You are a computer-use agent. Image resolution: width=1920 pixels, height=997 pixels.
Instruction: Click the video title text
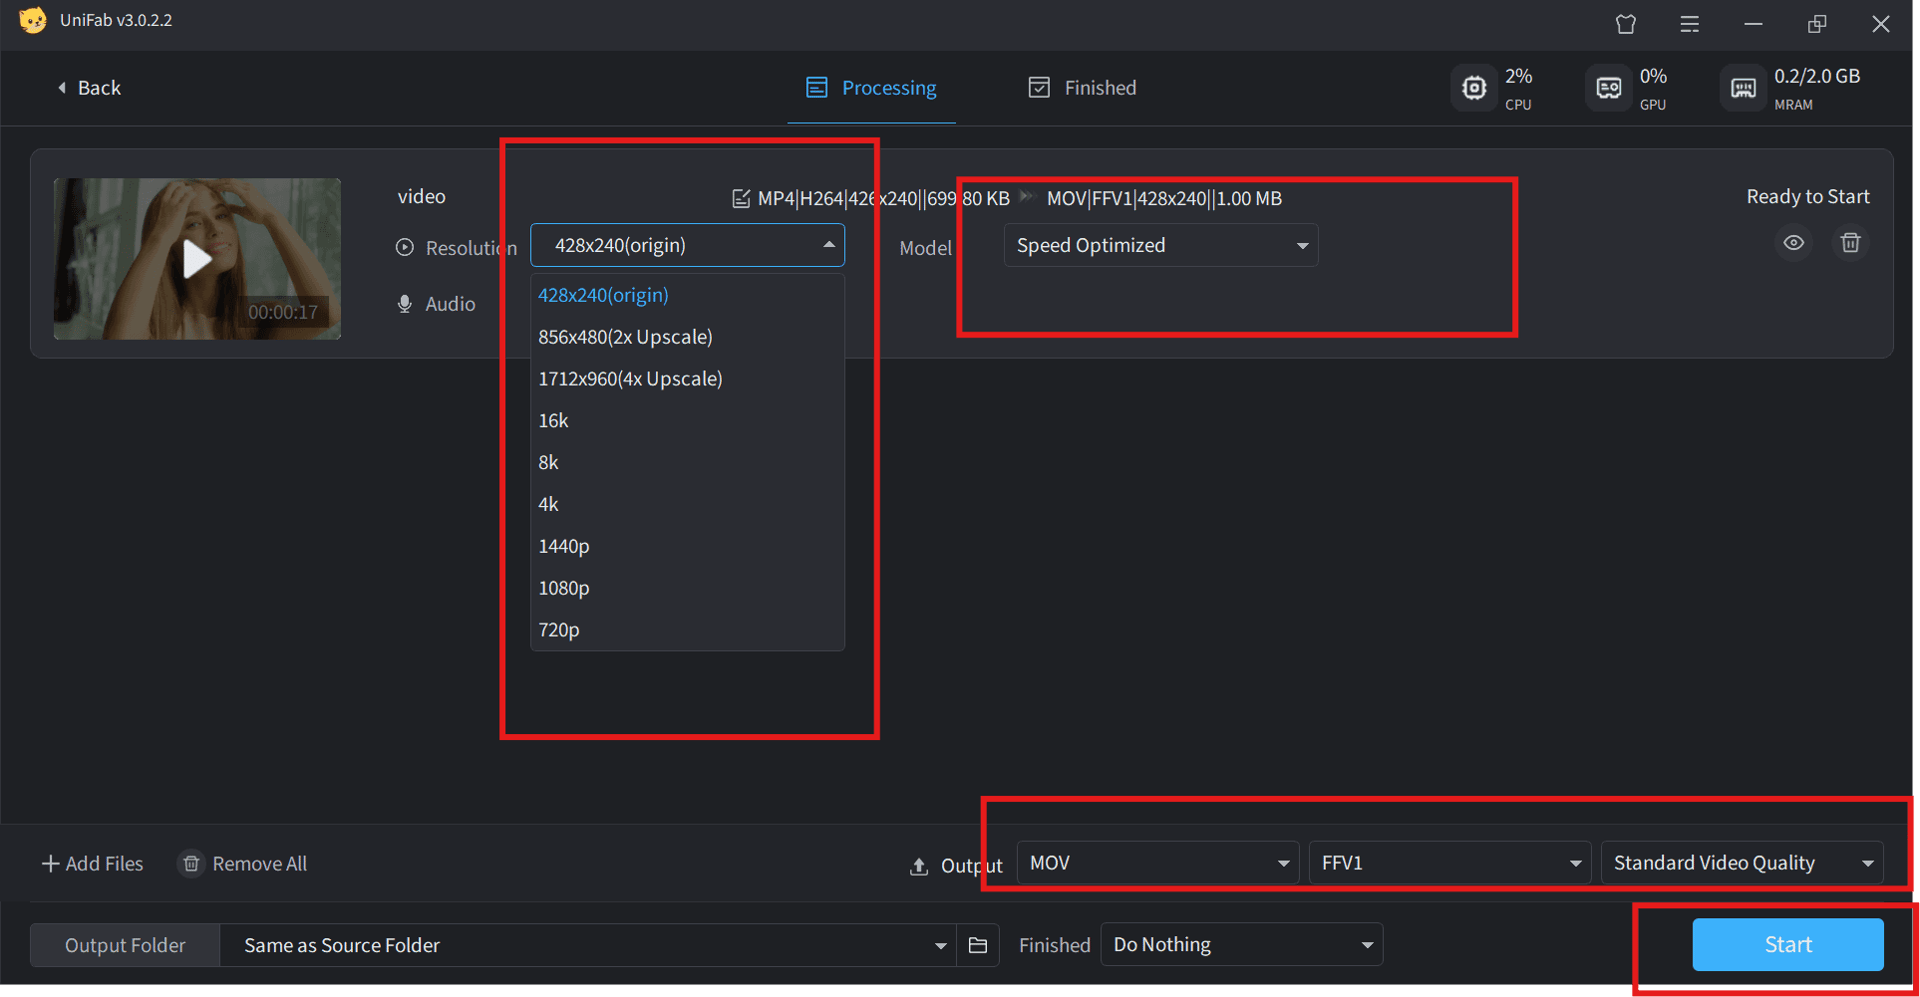pos(422,197)
